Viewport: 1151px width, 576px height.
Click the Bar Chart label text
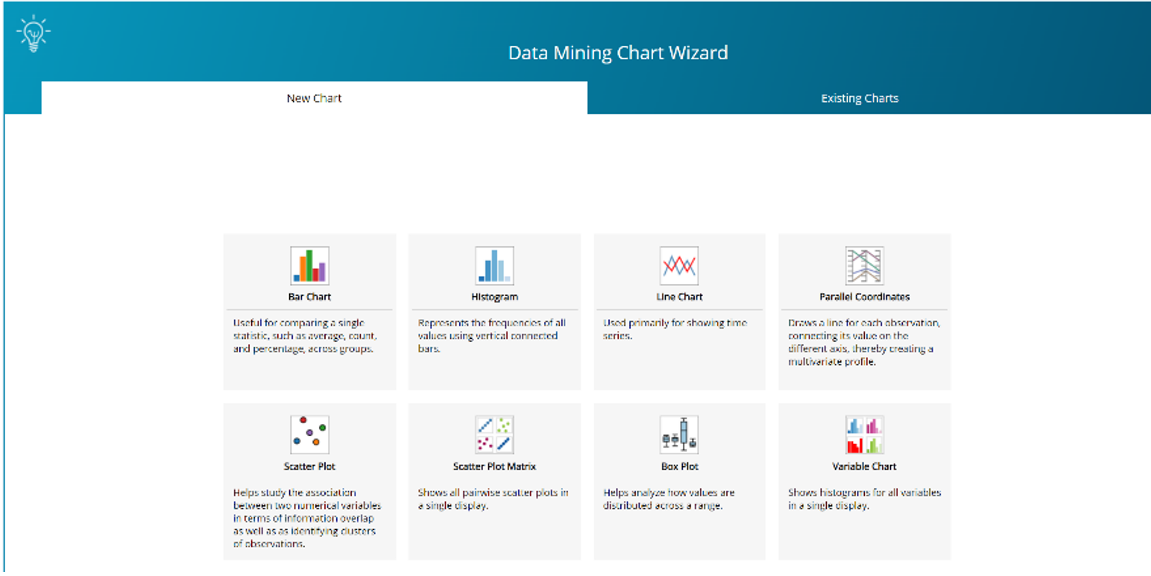point(309,296)
